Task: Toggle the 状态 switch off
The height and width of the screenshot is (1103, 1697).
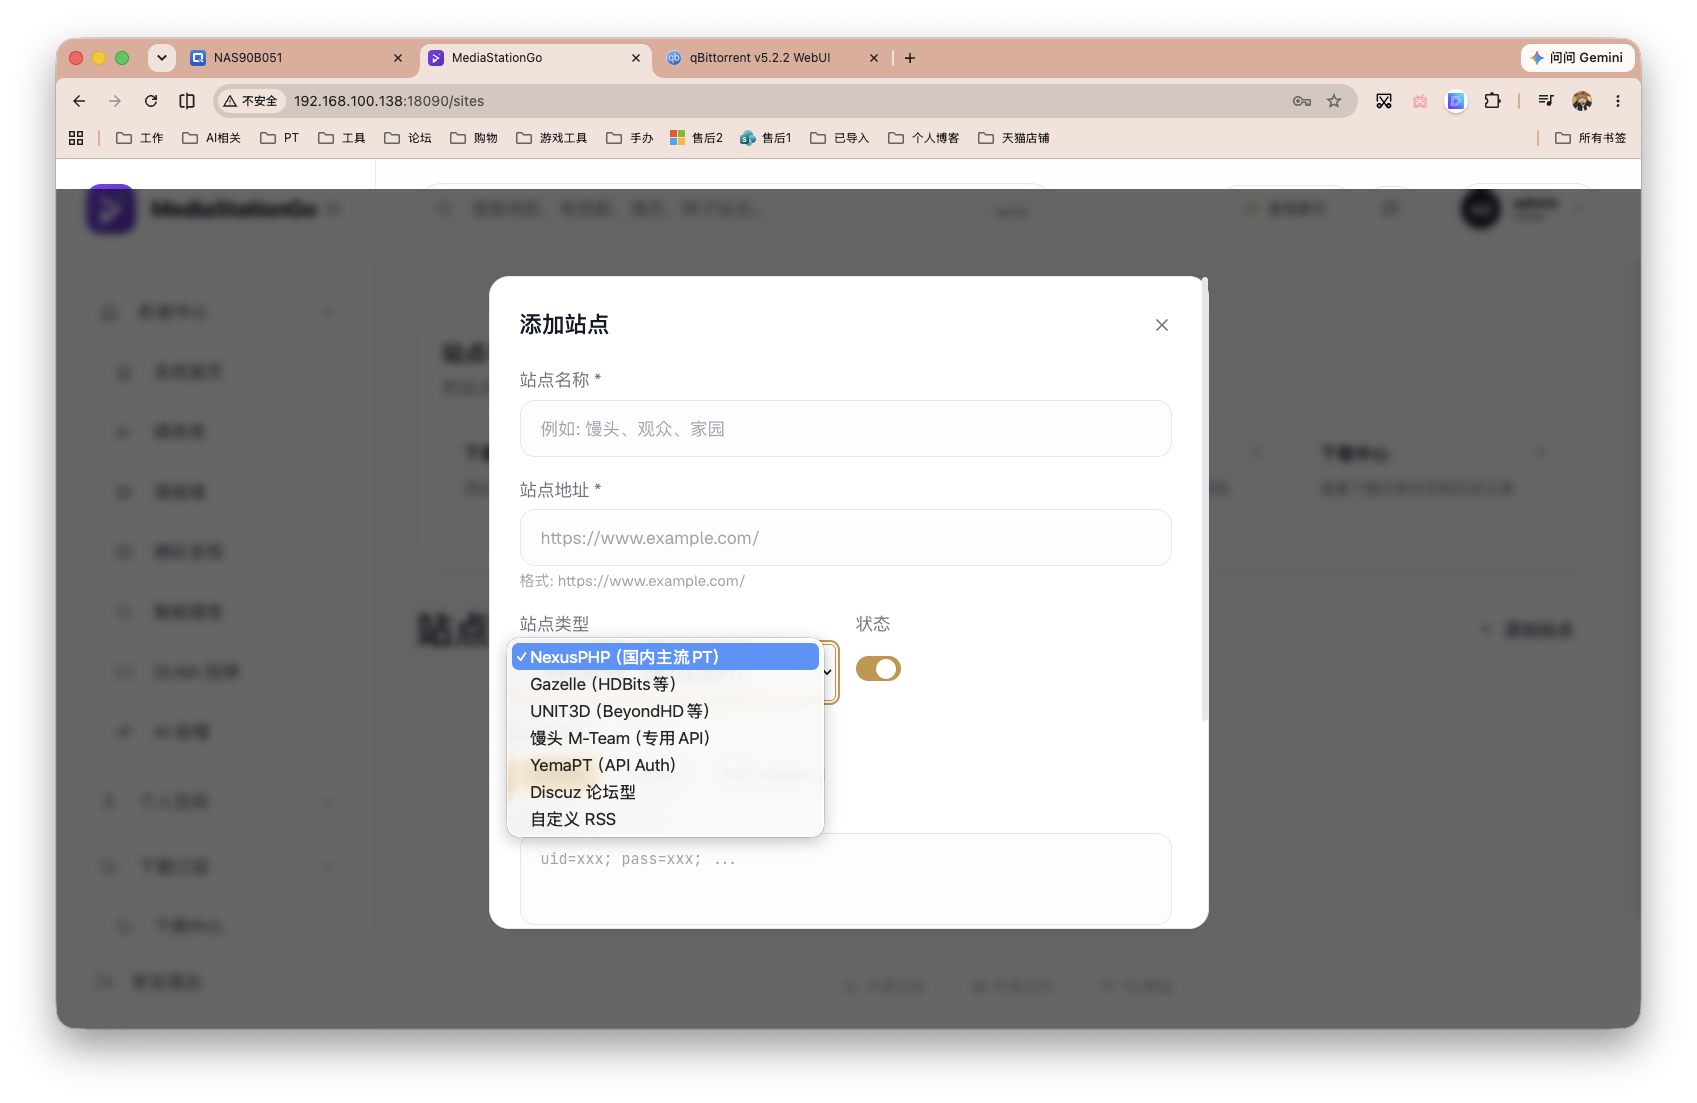Action: 878,668
